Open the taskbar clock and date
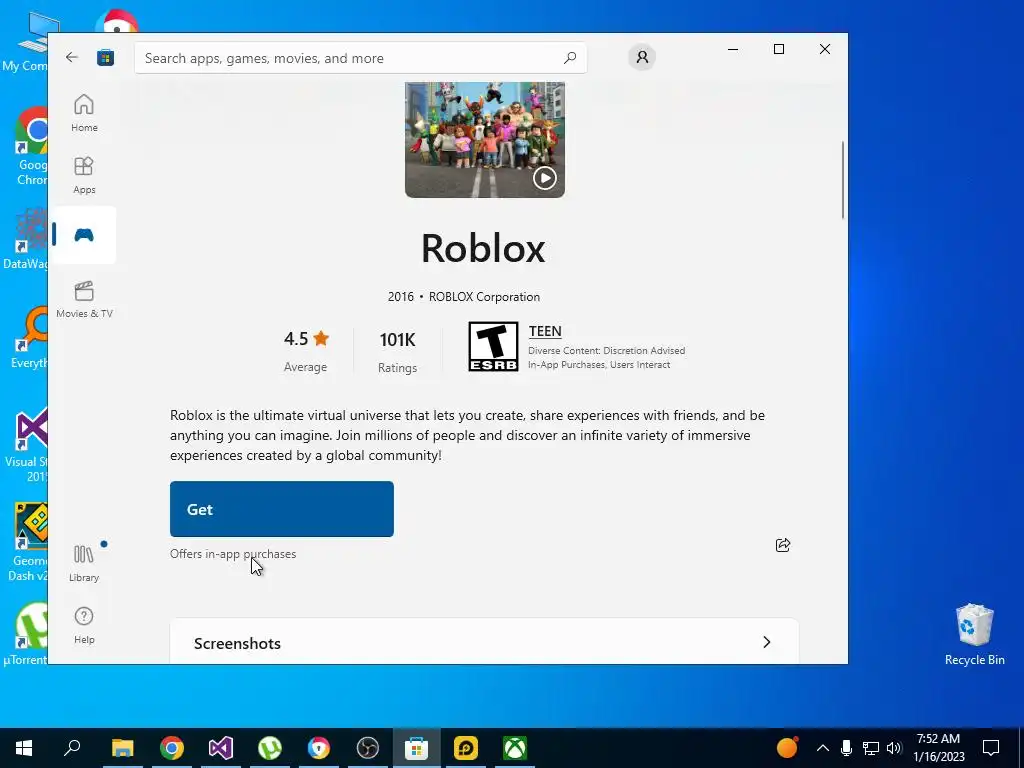 click(938, 748)
